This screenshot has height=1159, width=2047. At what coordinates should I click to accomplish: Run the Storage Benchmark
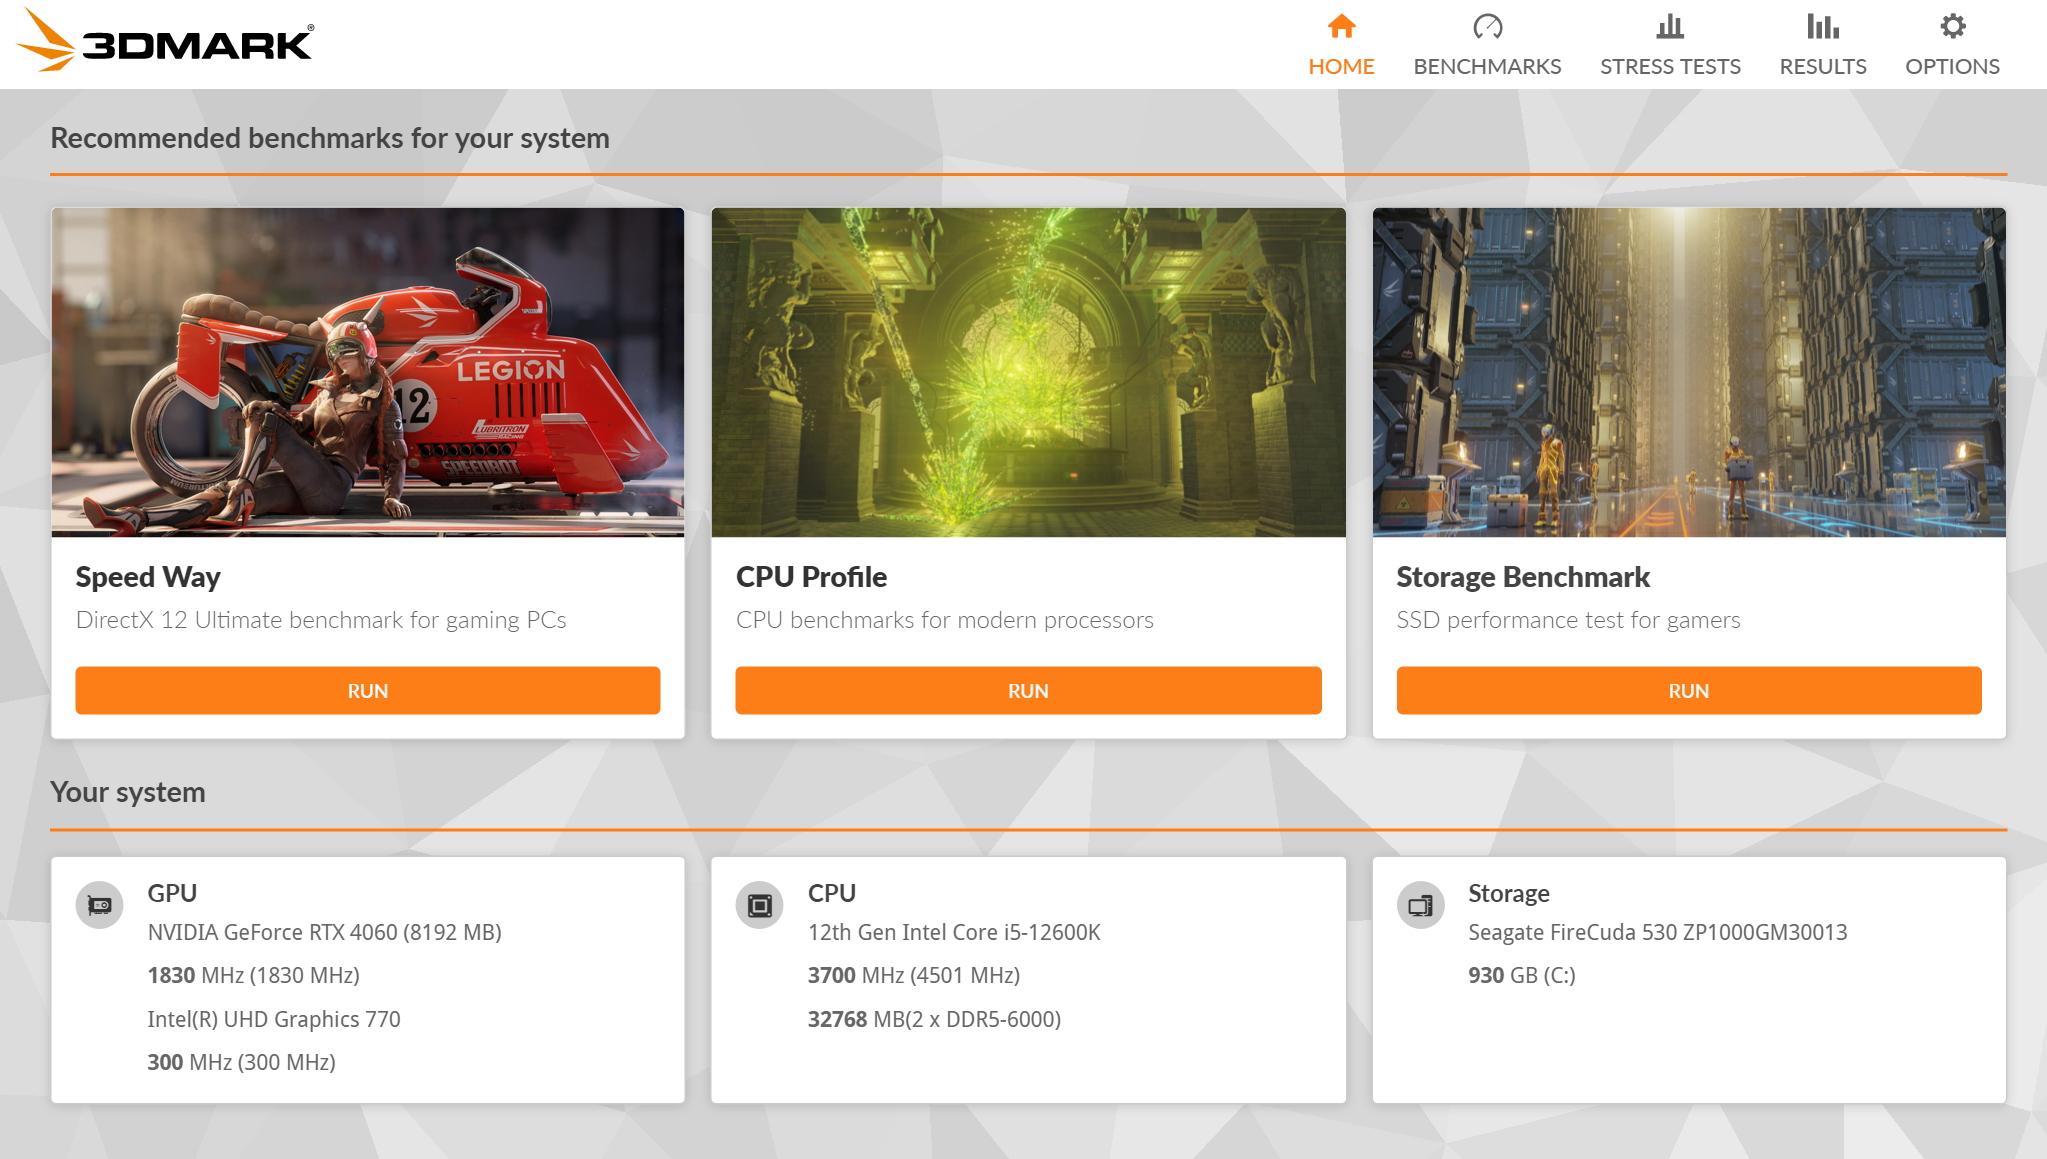pyautogui.click(x=1689, y=691)
